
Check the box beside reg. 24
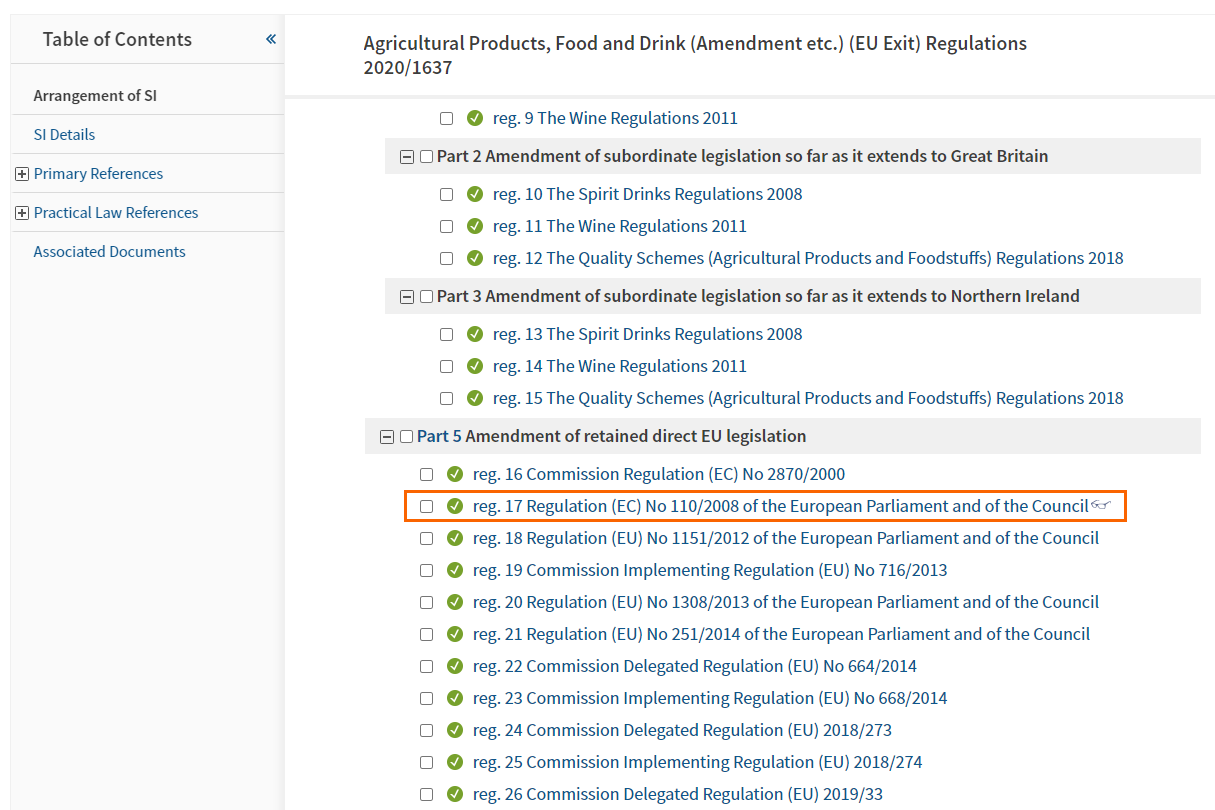(427, 730)
